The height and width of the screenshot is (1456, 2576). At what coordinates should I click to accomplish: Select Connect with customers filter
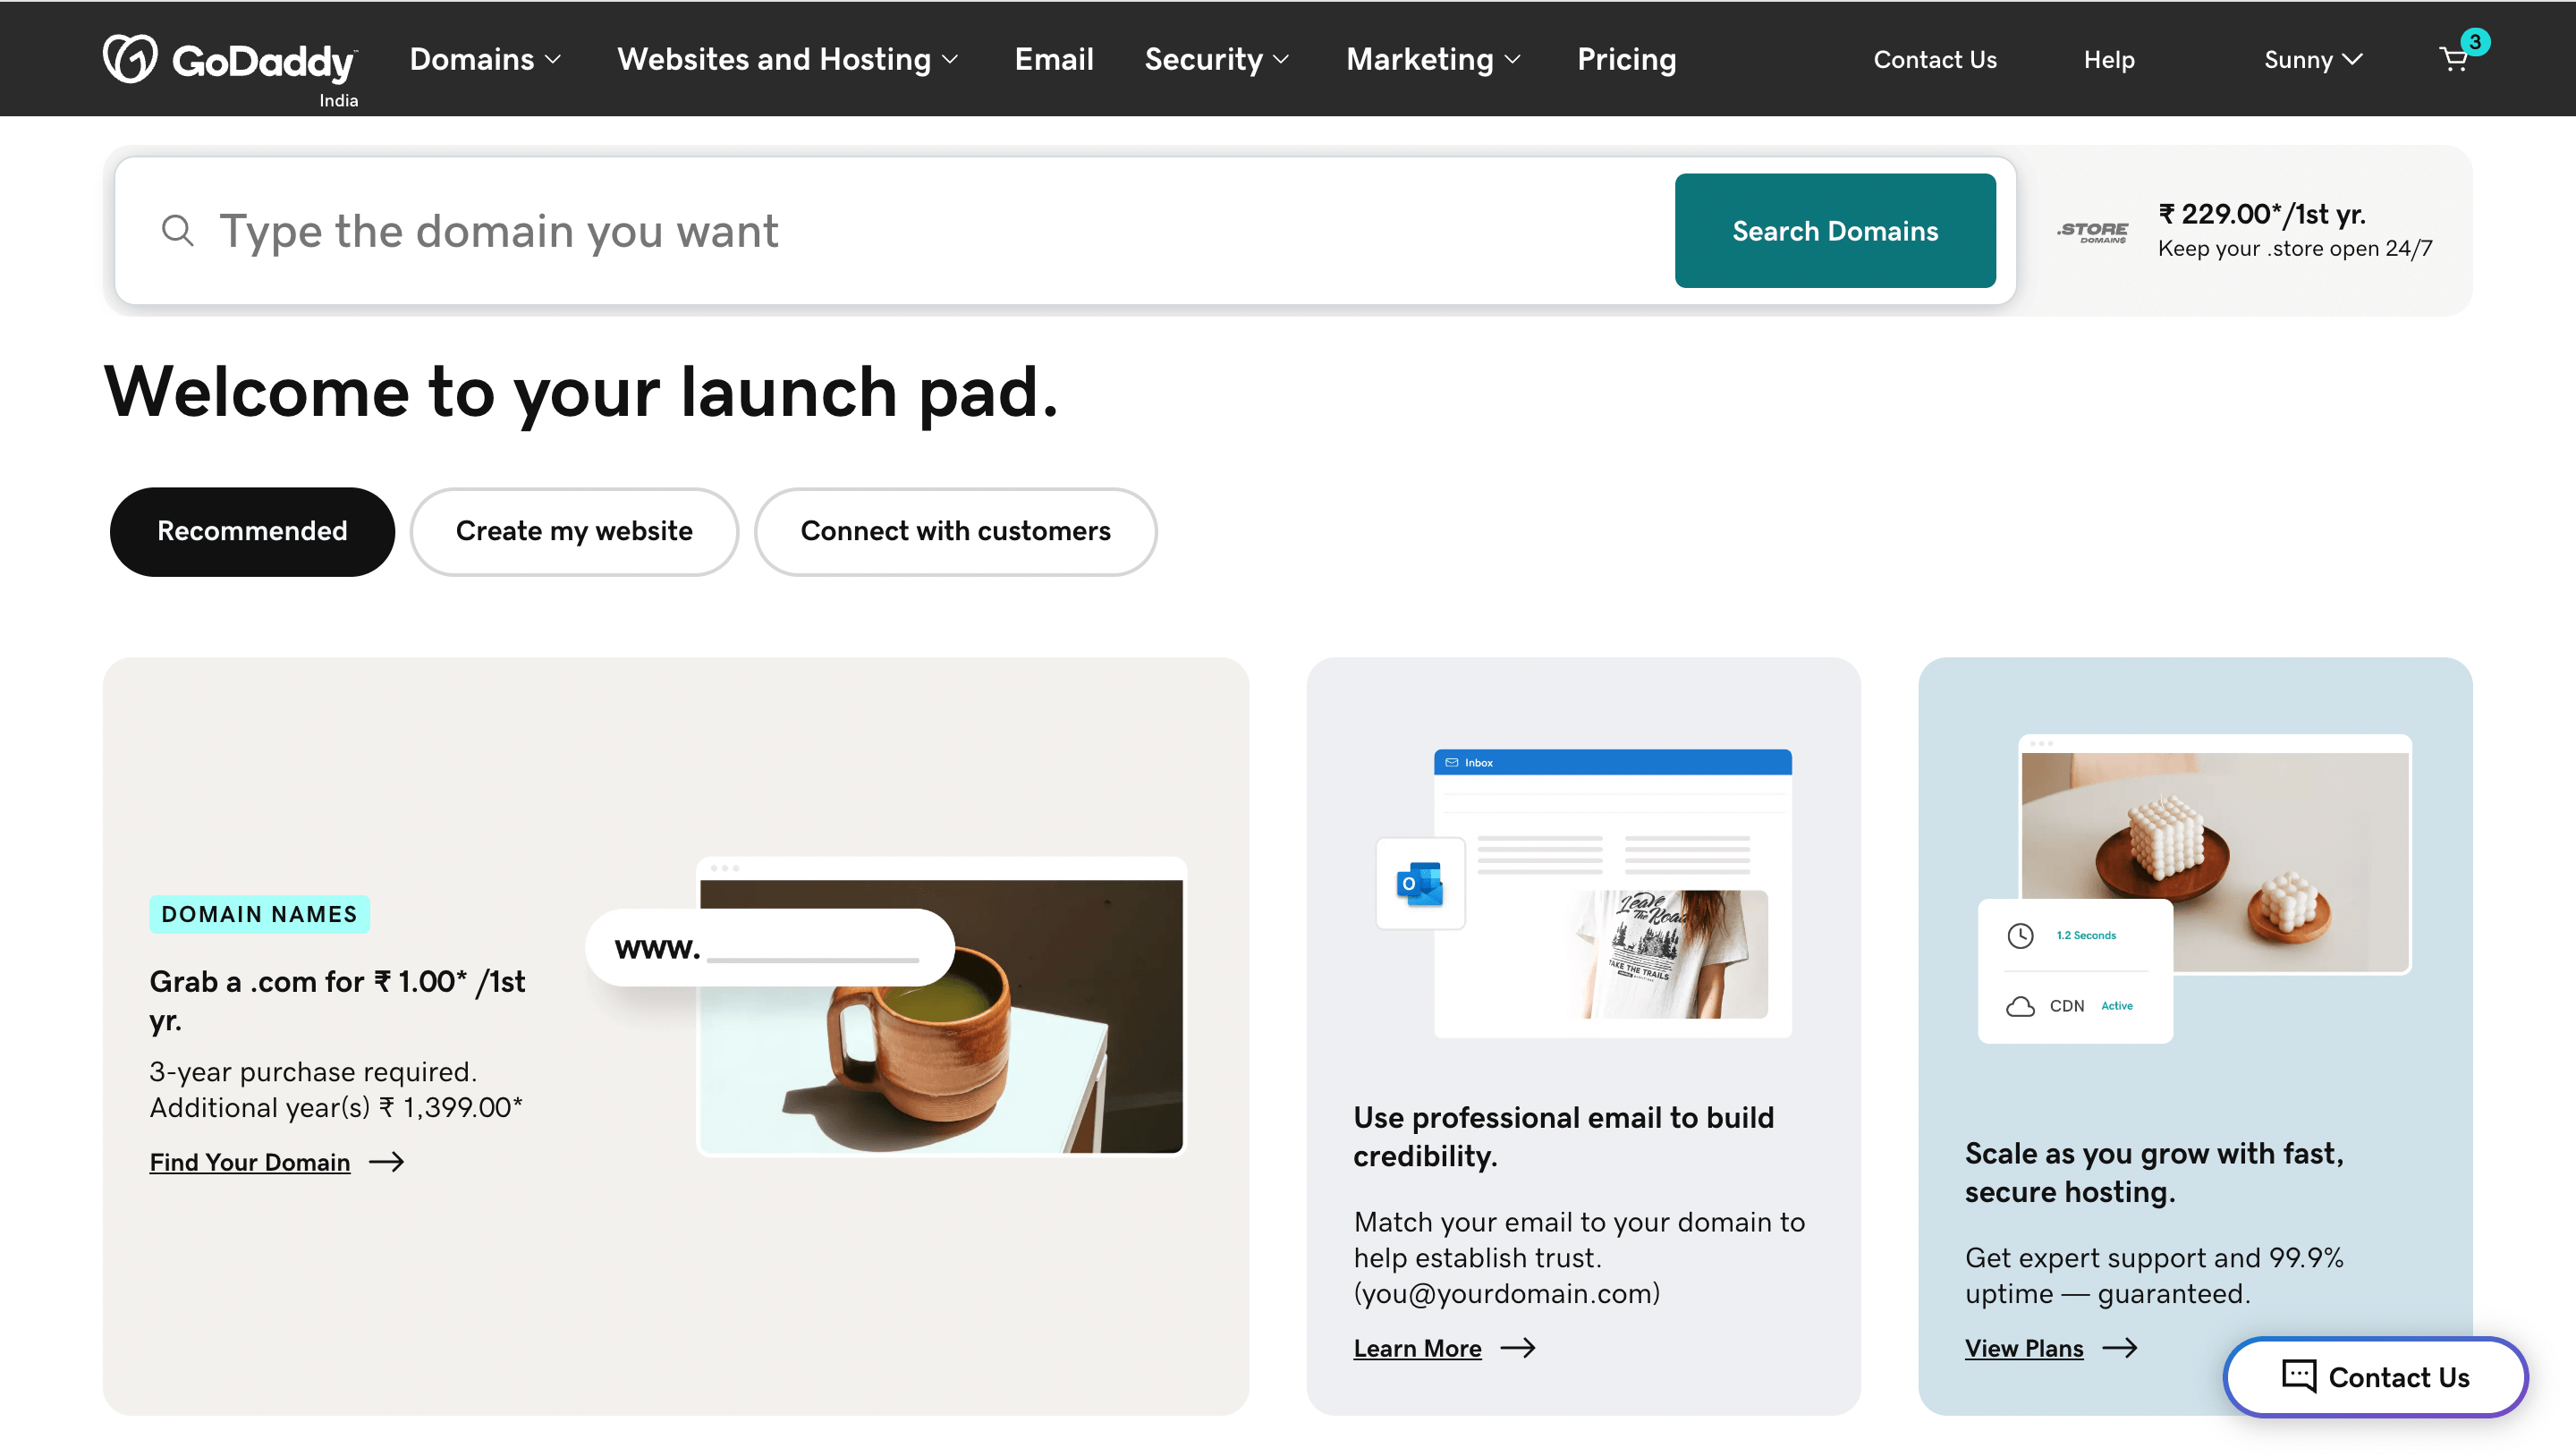pyautogui.click(x=955, y=531)
